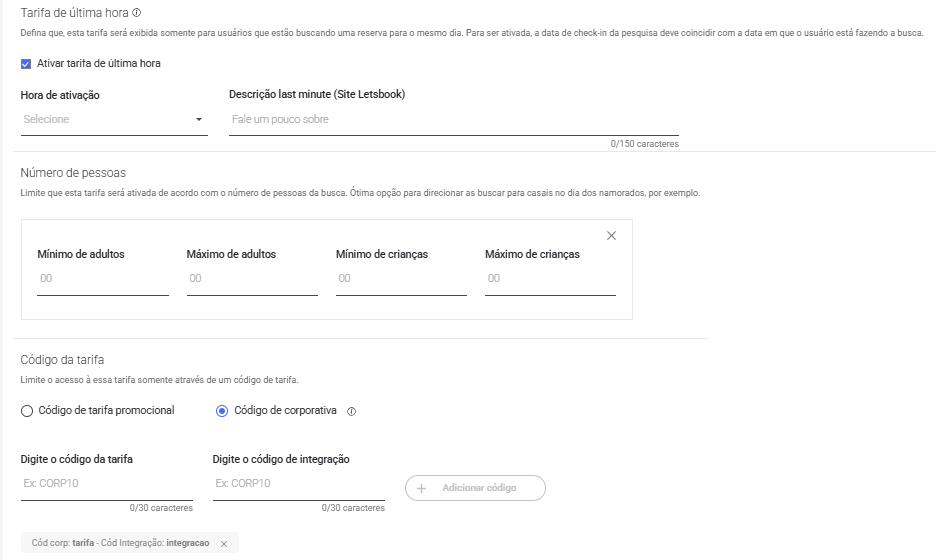
Task: Click info icon beside Código de corporativa
Action: [x=352, y=411]
